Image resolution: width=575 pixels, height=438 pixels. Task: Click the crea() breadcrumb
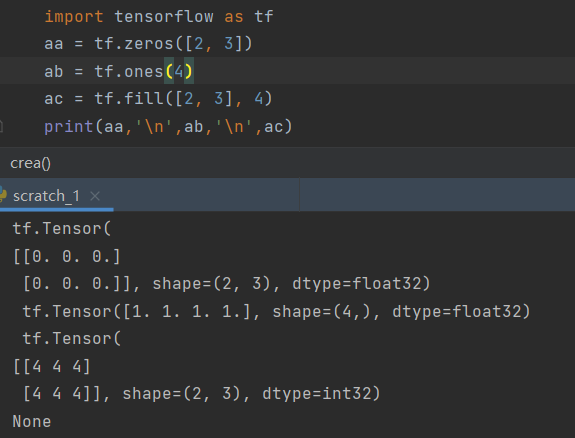click(30, 163)
